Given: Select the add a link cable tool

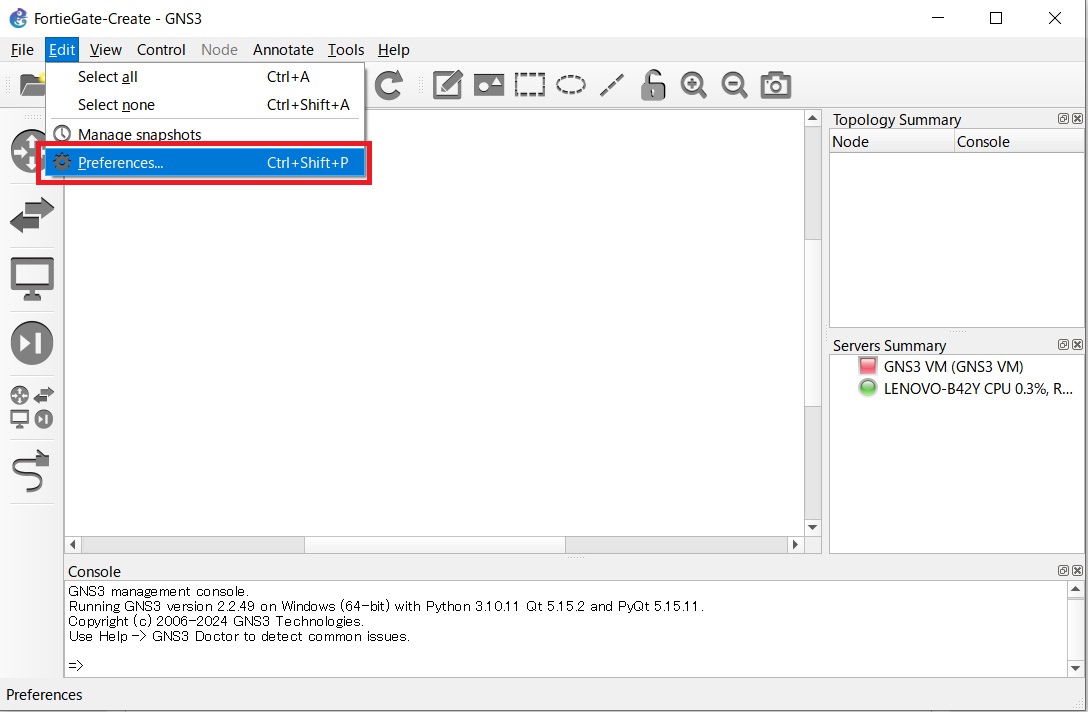Looking at the screenshot, I should coord(32,471).
